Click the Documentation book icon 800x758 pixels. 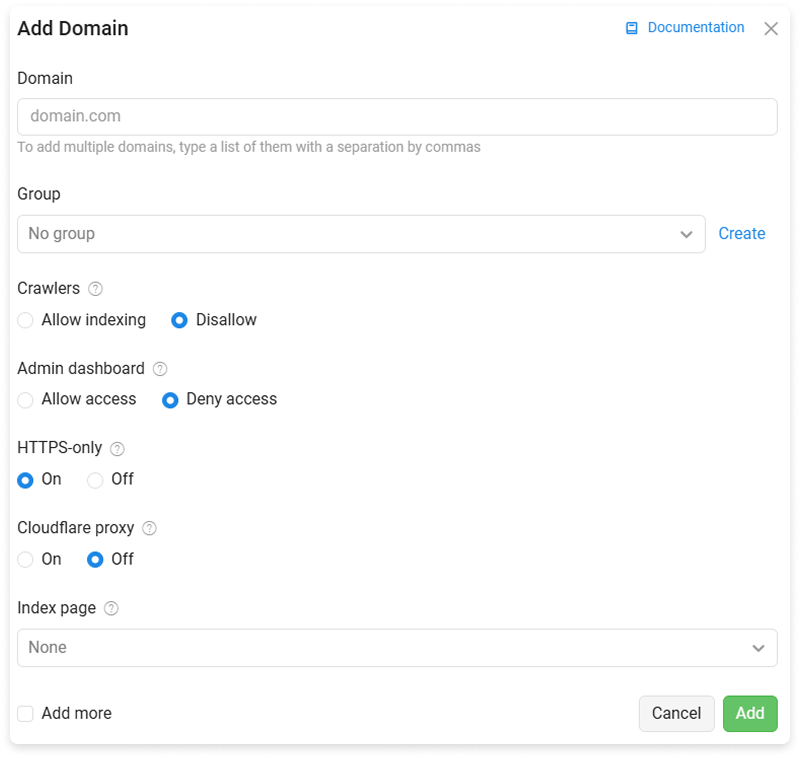click(632, 28)
